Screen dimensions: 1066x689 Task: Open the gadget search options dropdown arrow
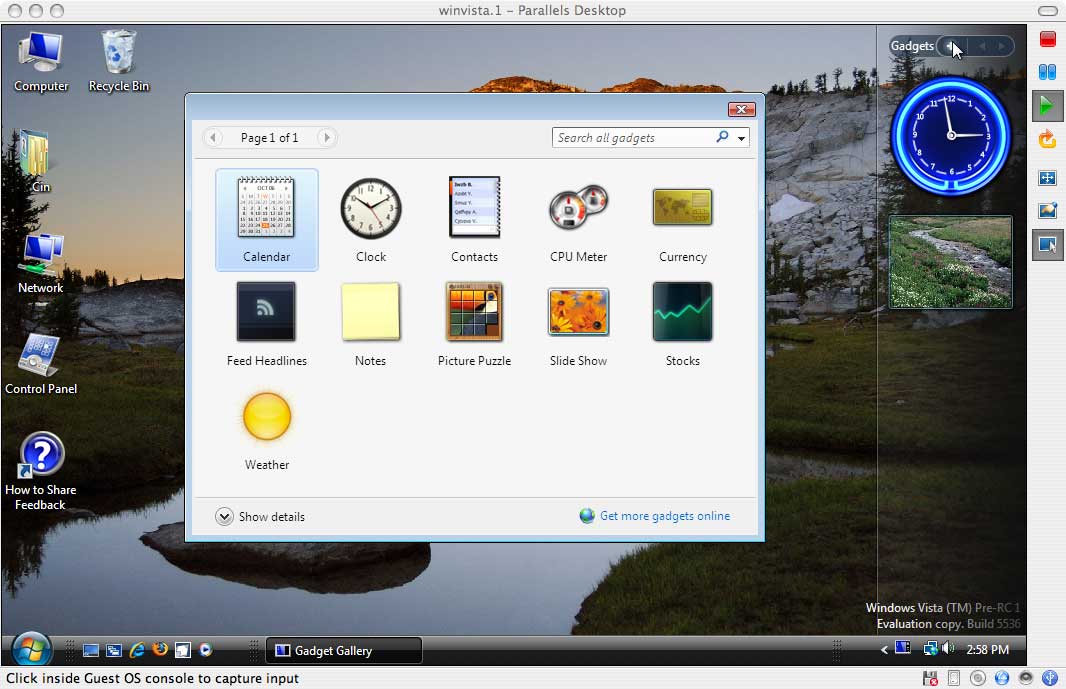click(742, 138)
